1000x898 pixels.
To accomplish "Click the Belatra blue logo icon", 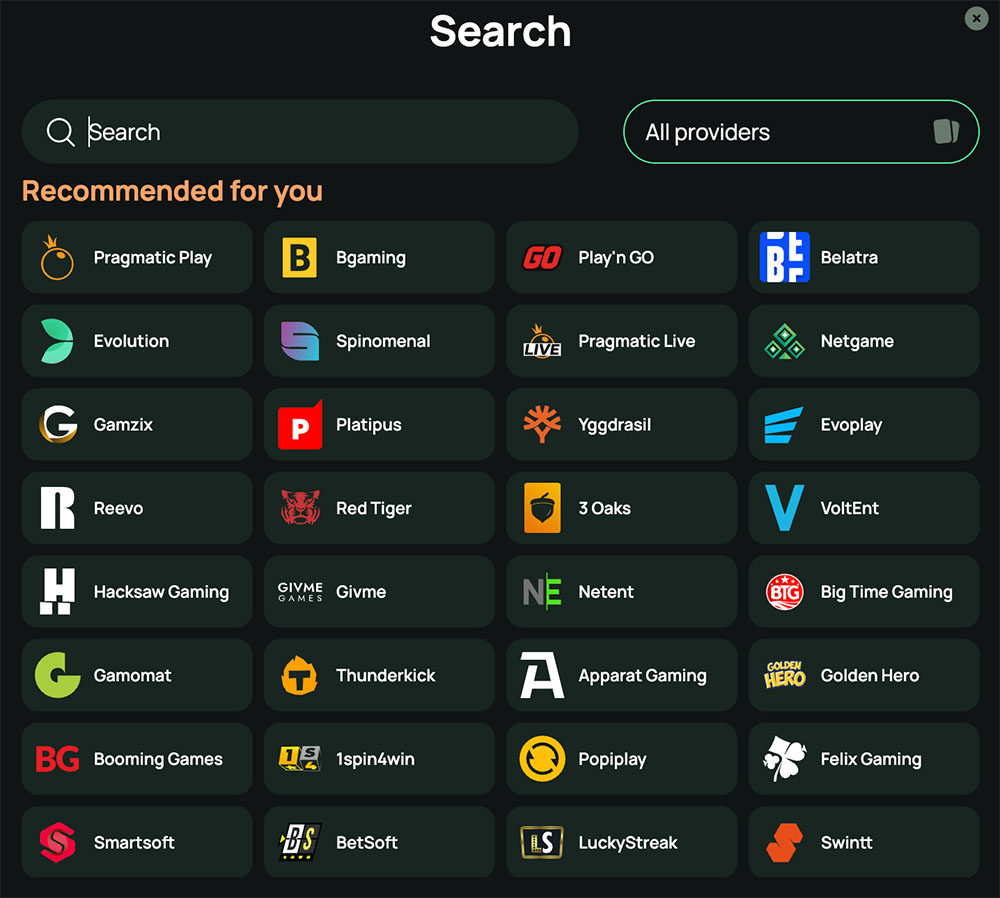I will (784, 257).
